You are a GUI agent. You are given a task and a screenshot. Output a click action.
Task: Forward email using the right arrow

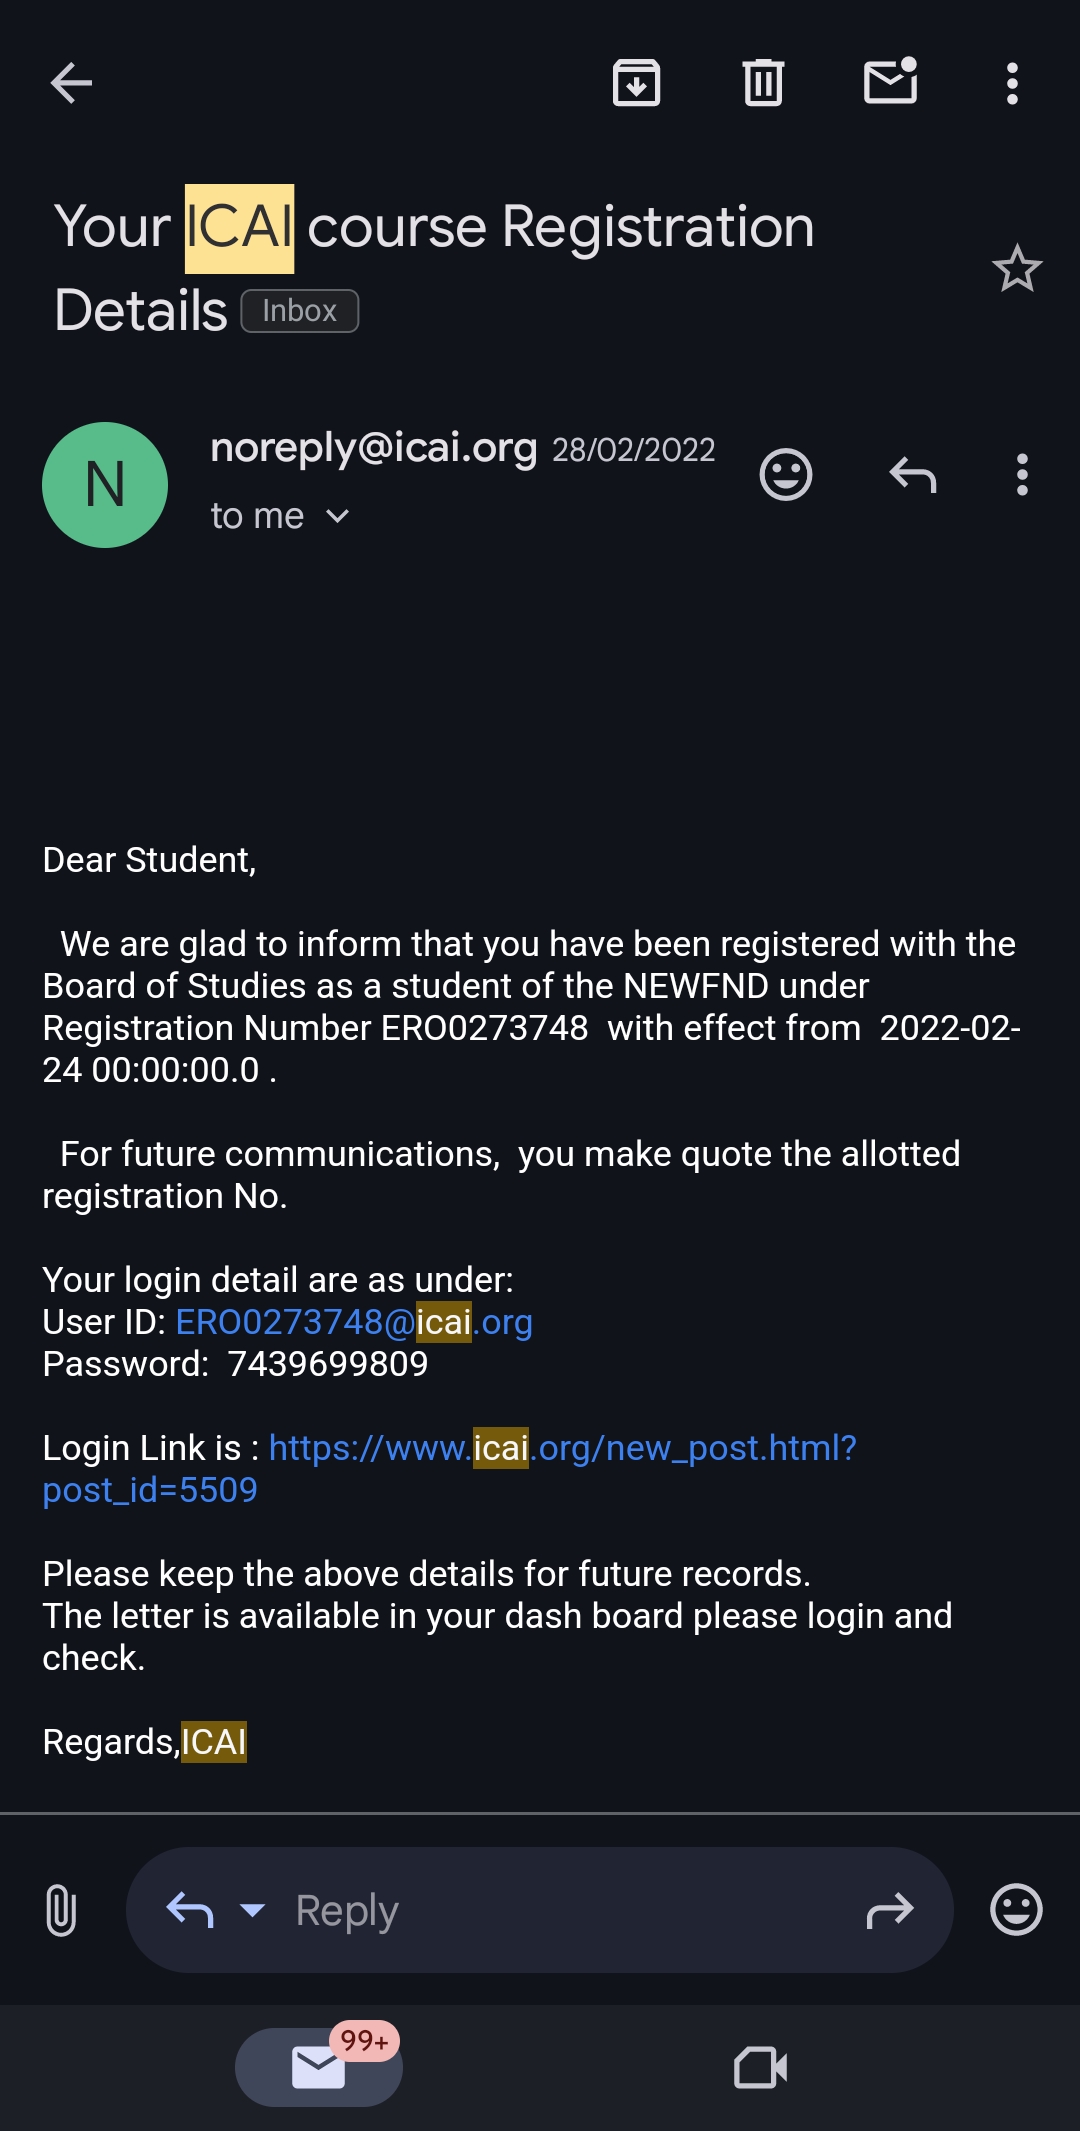tap(889, 1910)
